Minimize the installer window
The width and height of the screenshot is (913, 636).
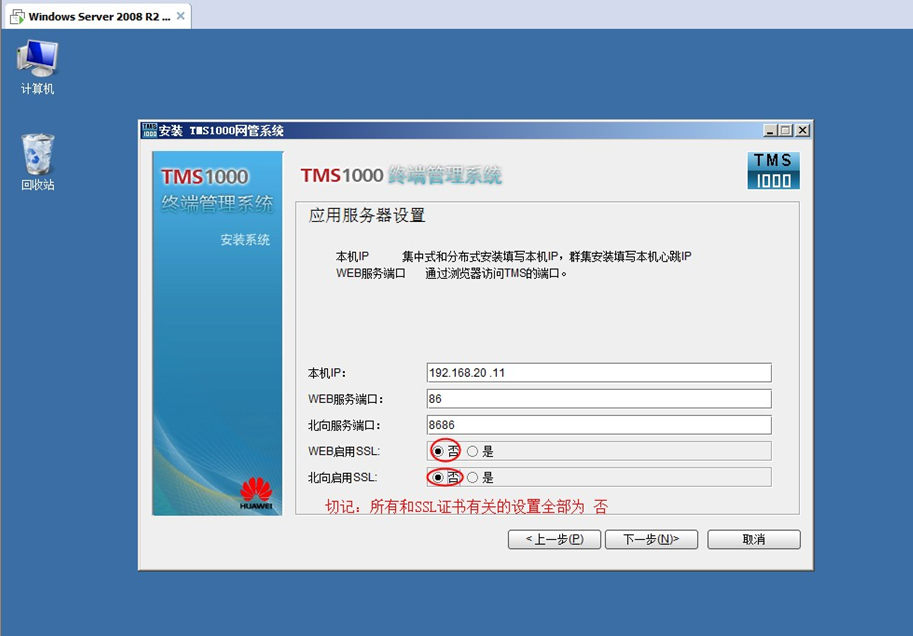[x=770, y=130]
